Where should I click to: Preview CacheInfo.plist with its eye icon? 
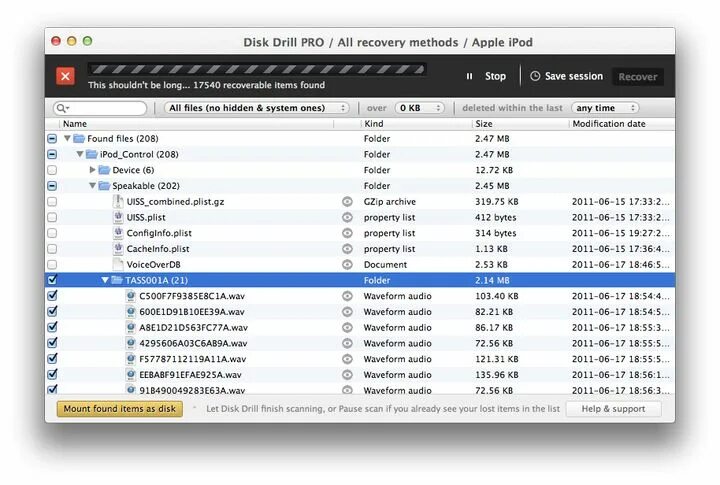[x=347, y=248]
